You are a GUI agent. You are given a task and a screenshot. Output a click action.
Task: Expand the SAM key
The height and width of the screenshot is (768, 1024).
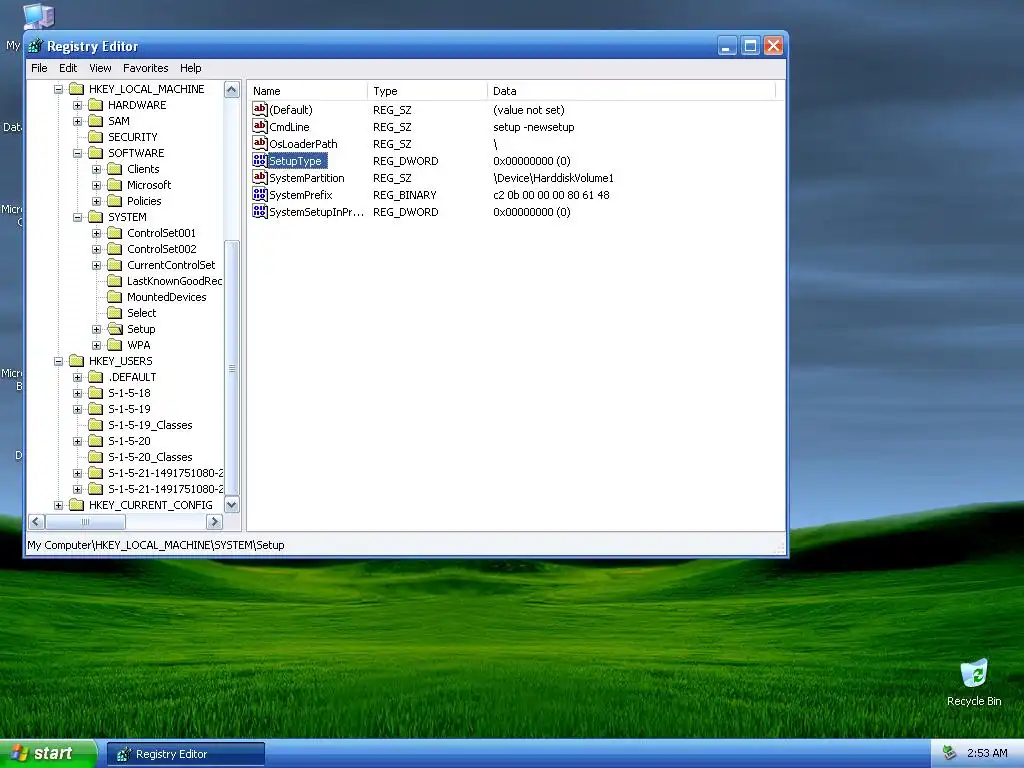pyautogui.click(x=78, y=121)
